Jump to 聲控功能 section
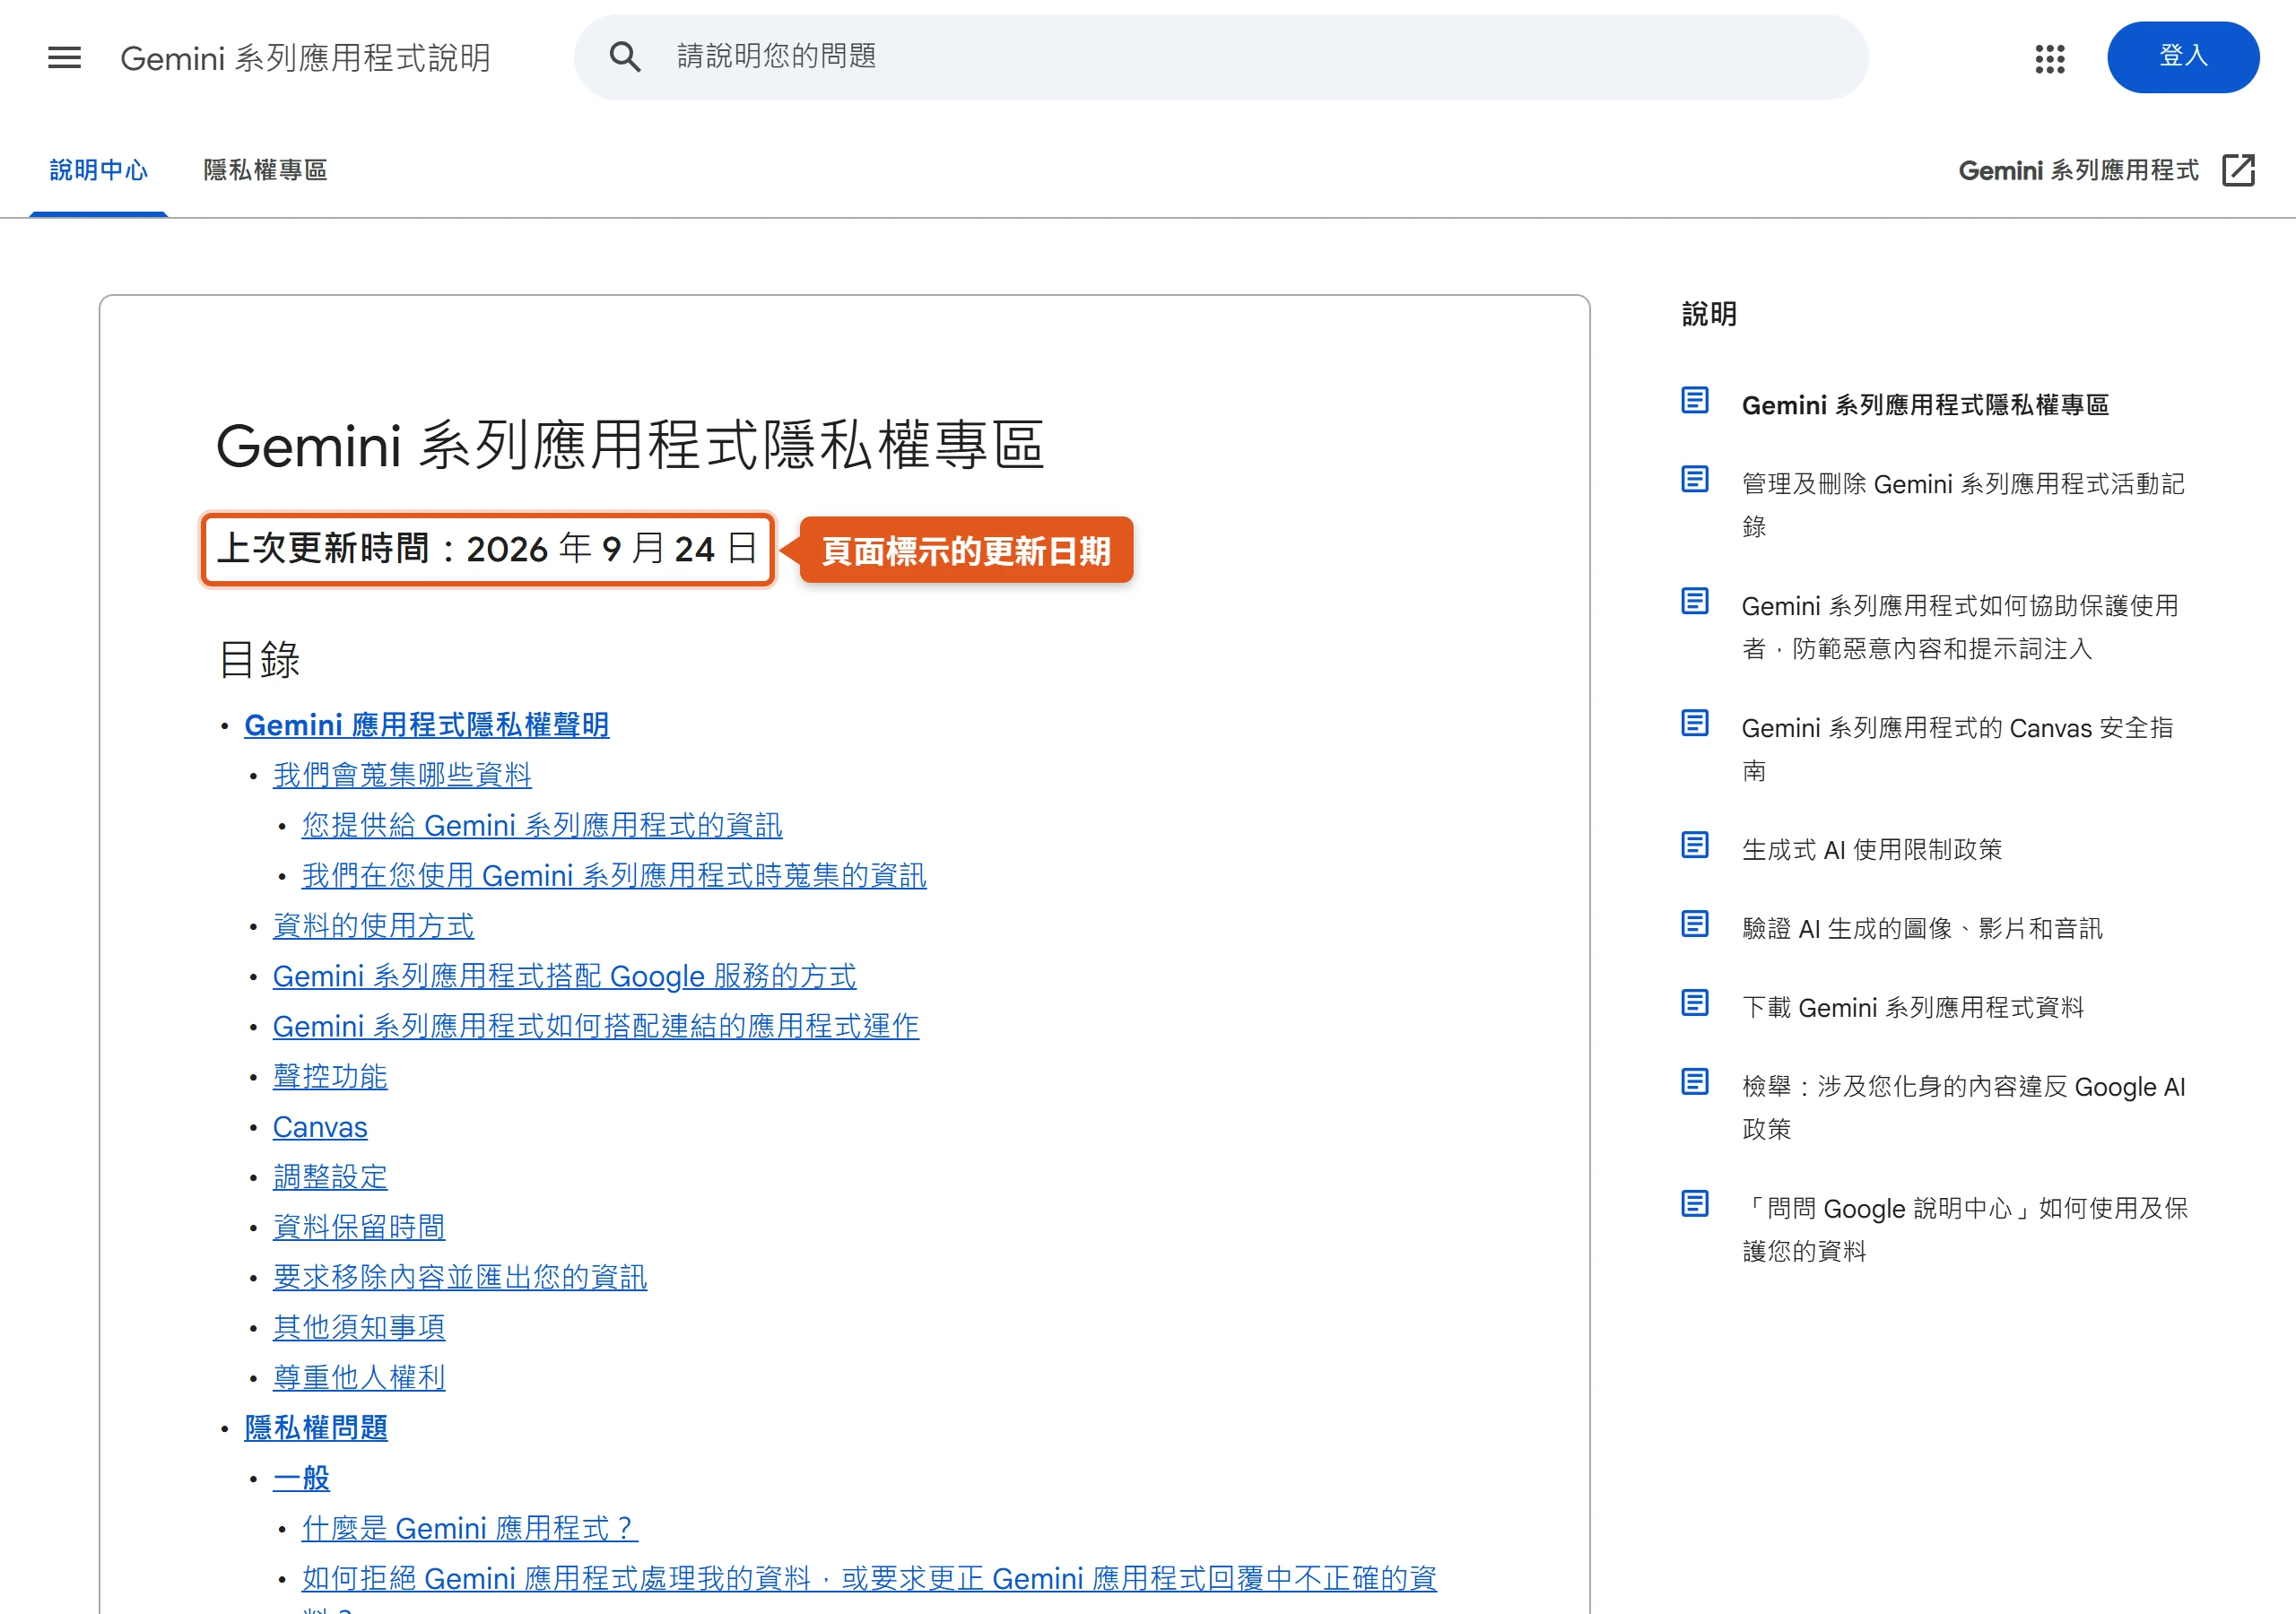Screen dimensions: 2296x1614 pos(330,1076)
